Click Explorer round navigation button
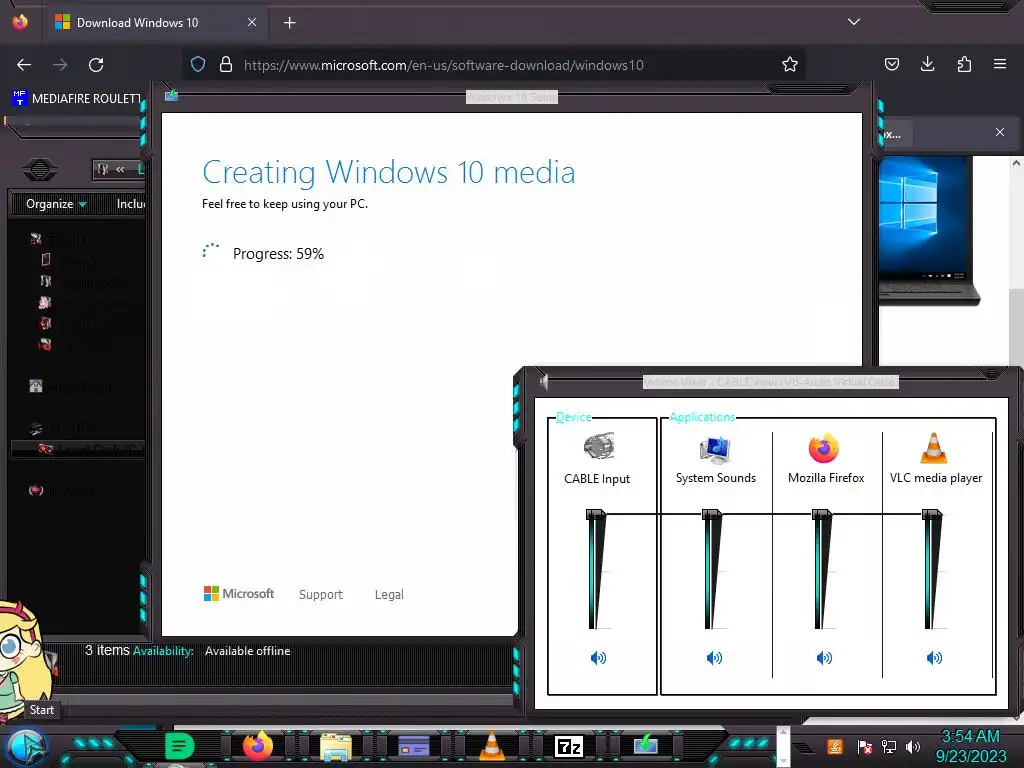Viewport: 1024px width, 768px height. 40,170
